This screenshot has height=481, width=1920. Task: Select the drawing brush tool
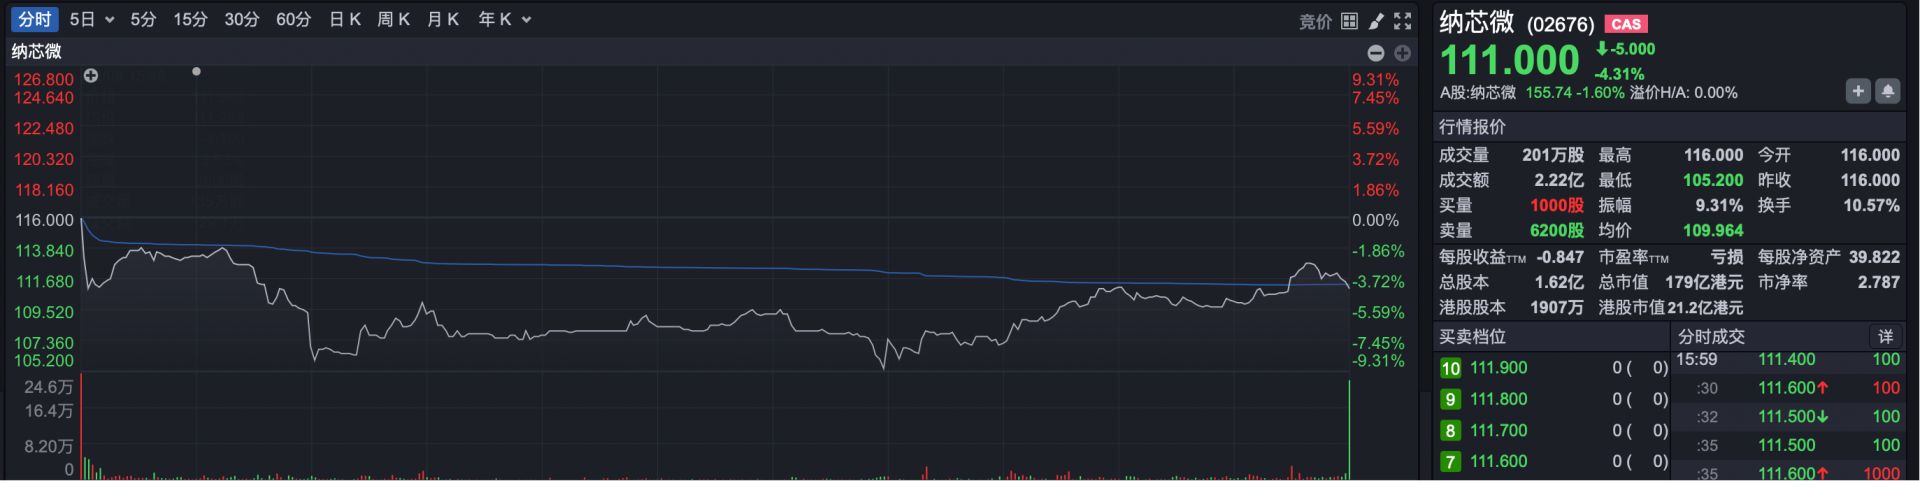click(x=1376, y=20)
